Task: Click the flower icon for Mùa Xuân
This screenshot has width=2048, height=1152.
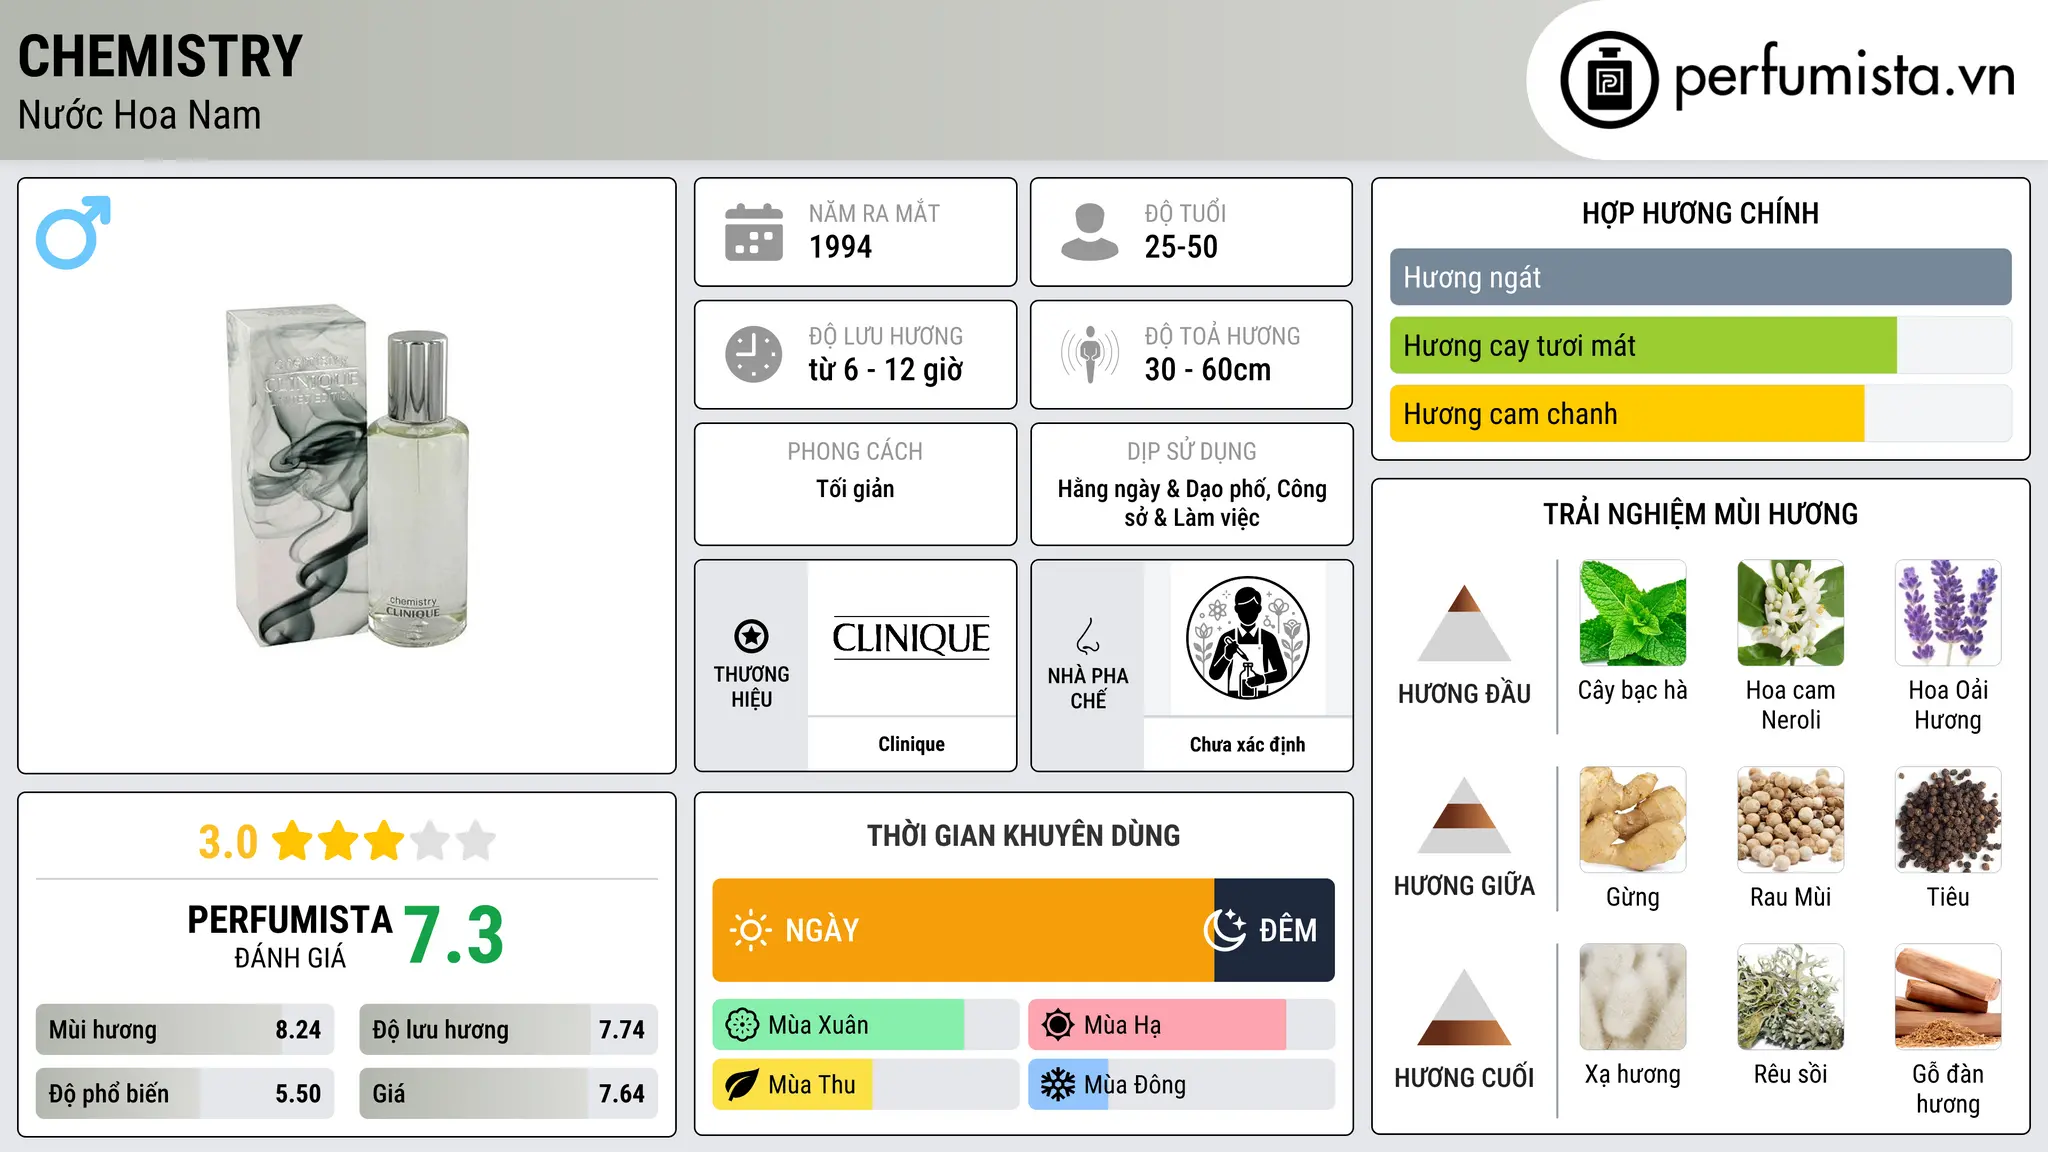Action: click(742, 1025)
